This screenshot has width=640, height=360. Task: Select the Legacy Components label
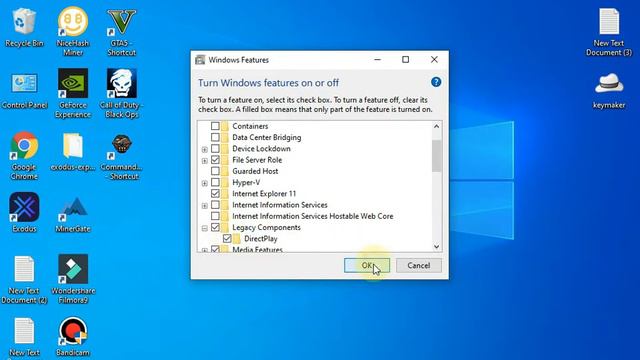tap(266, 227)
